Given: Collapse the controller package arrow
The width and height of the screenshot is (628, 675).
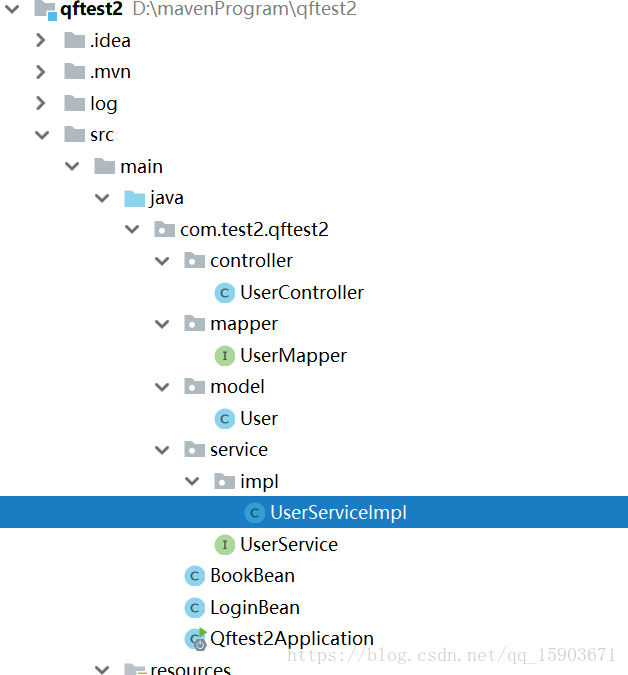Looking at the screenshot, I should [x=162, y=261].
